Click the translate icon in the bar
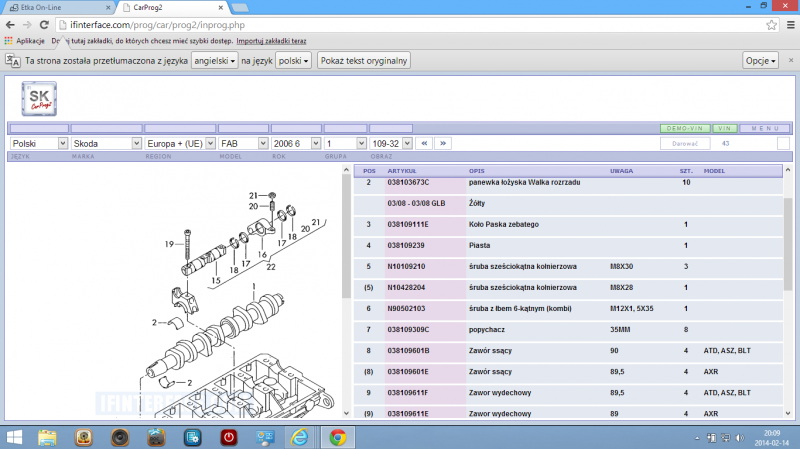This screenshot has height=449, width=800. [13, 61]
